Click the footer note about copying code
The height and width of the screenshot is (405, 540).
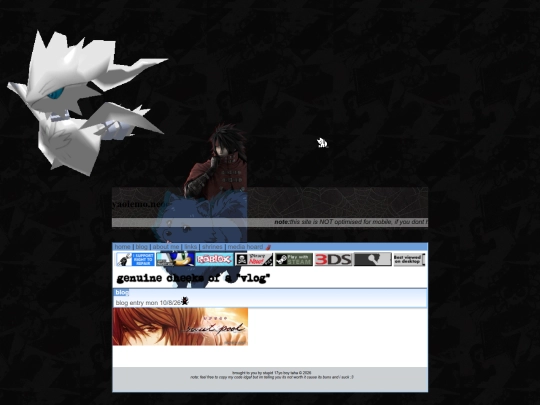tap(272, 377)
